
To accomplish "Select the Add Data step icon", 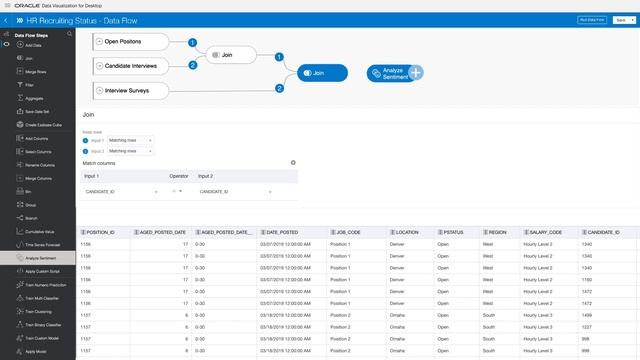I will coord(20,45).
